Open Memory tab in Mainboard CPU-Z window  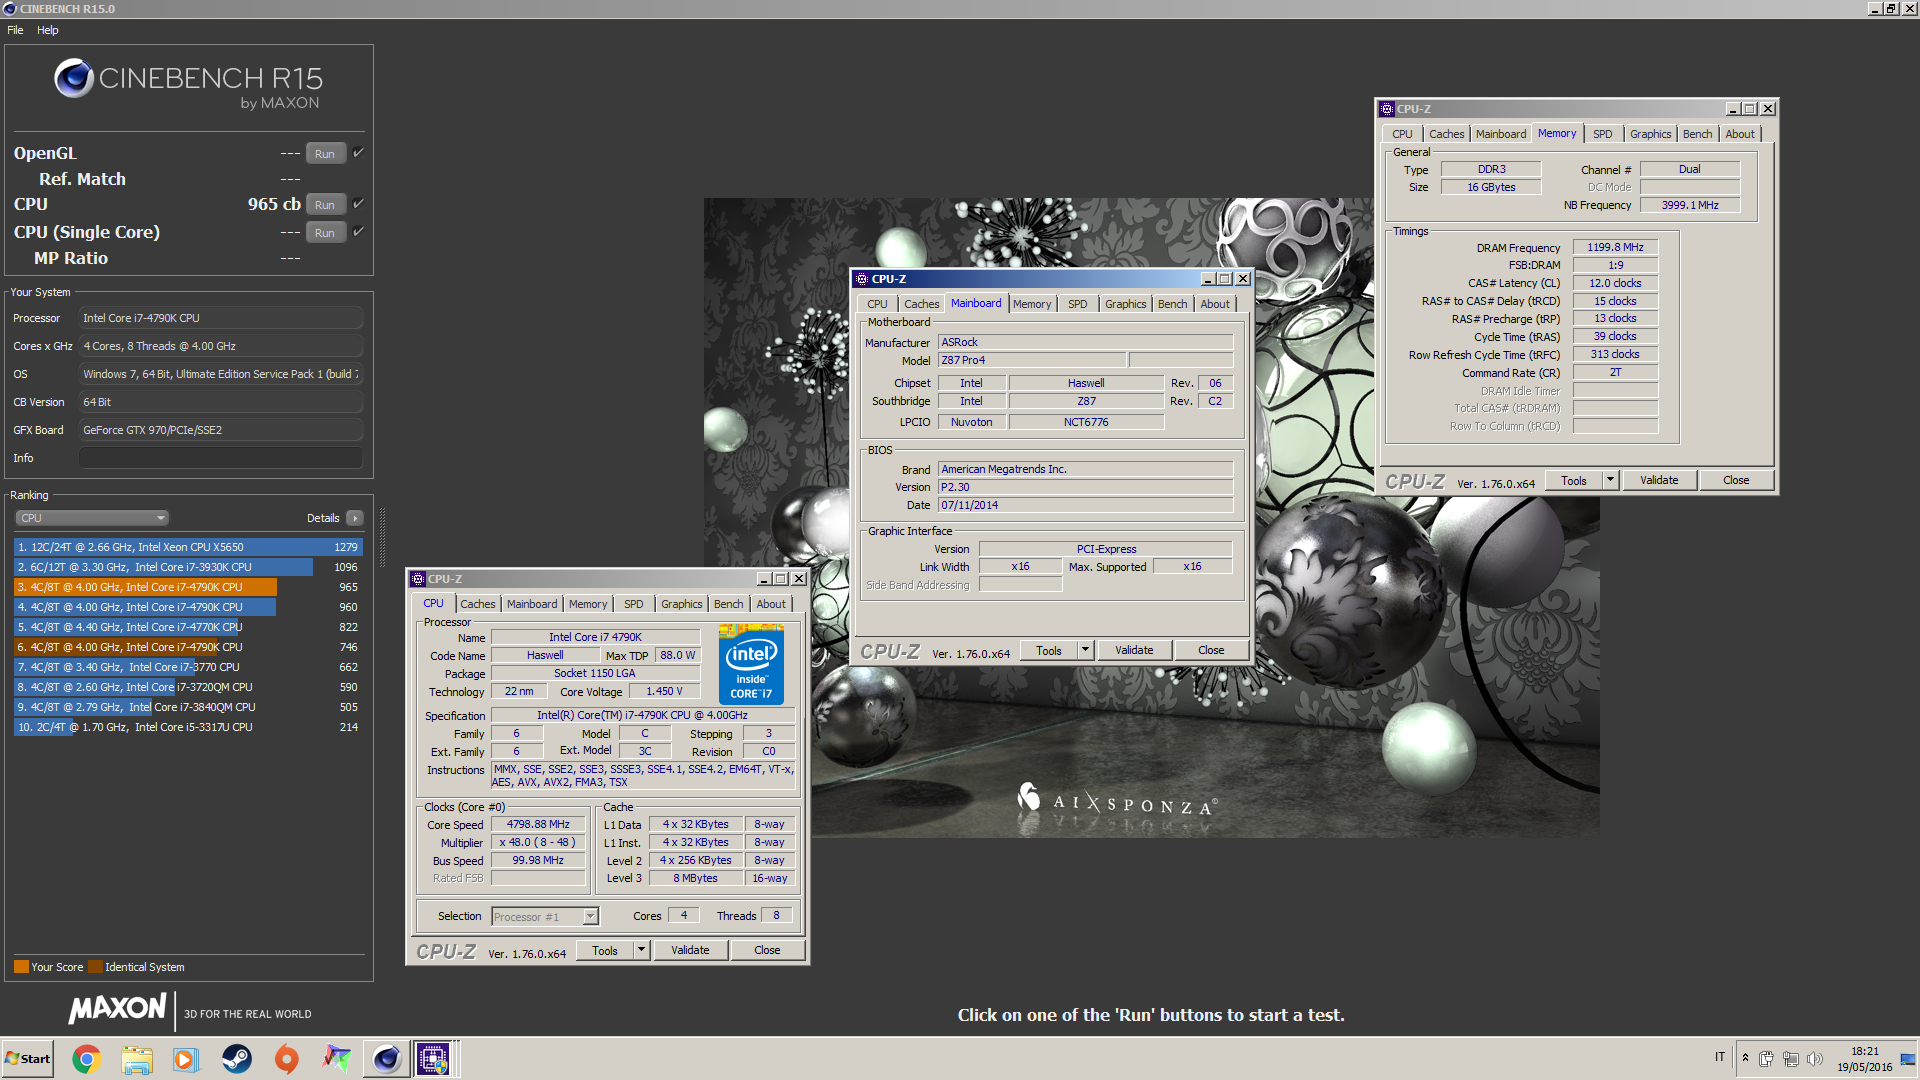click(1031, 304)
